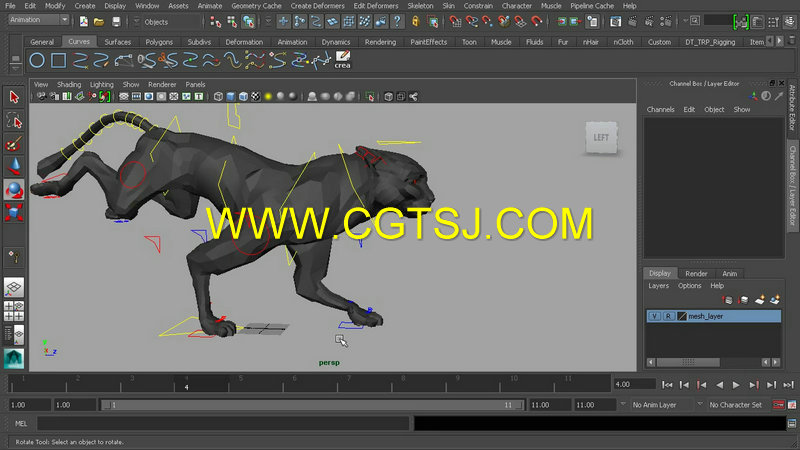Go to end of playback range
The height and width of the screenshot is (450, 800).
[788, 385]
